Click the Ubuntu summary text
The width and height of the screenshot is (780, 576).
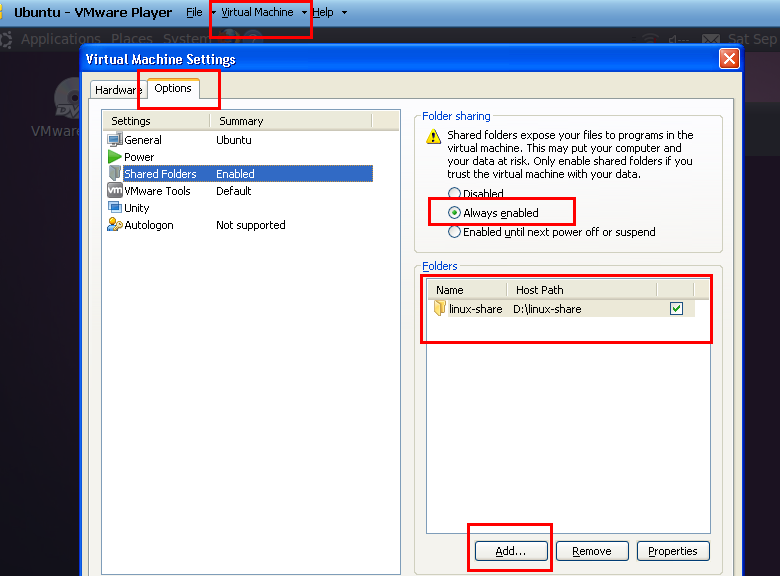(234, 140)
